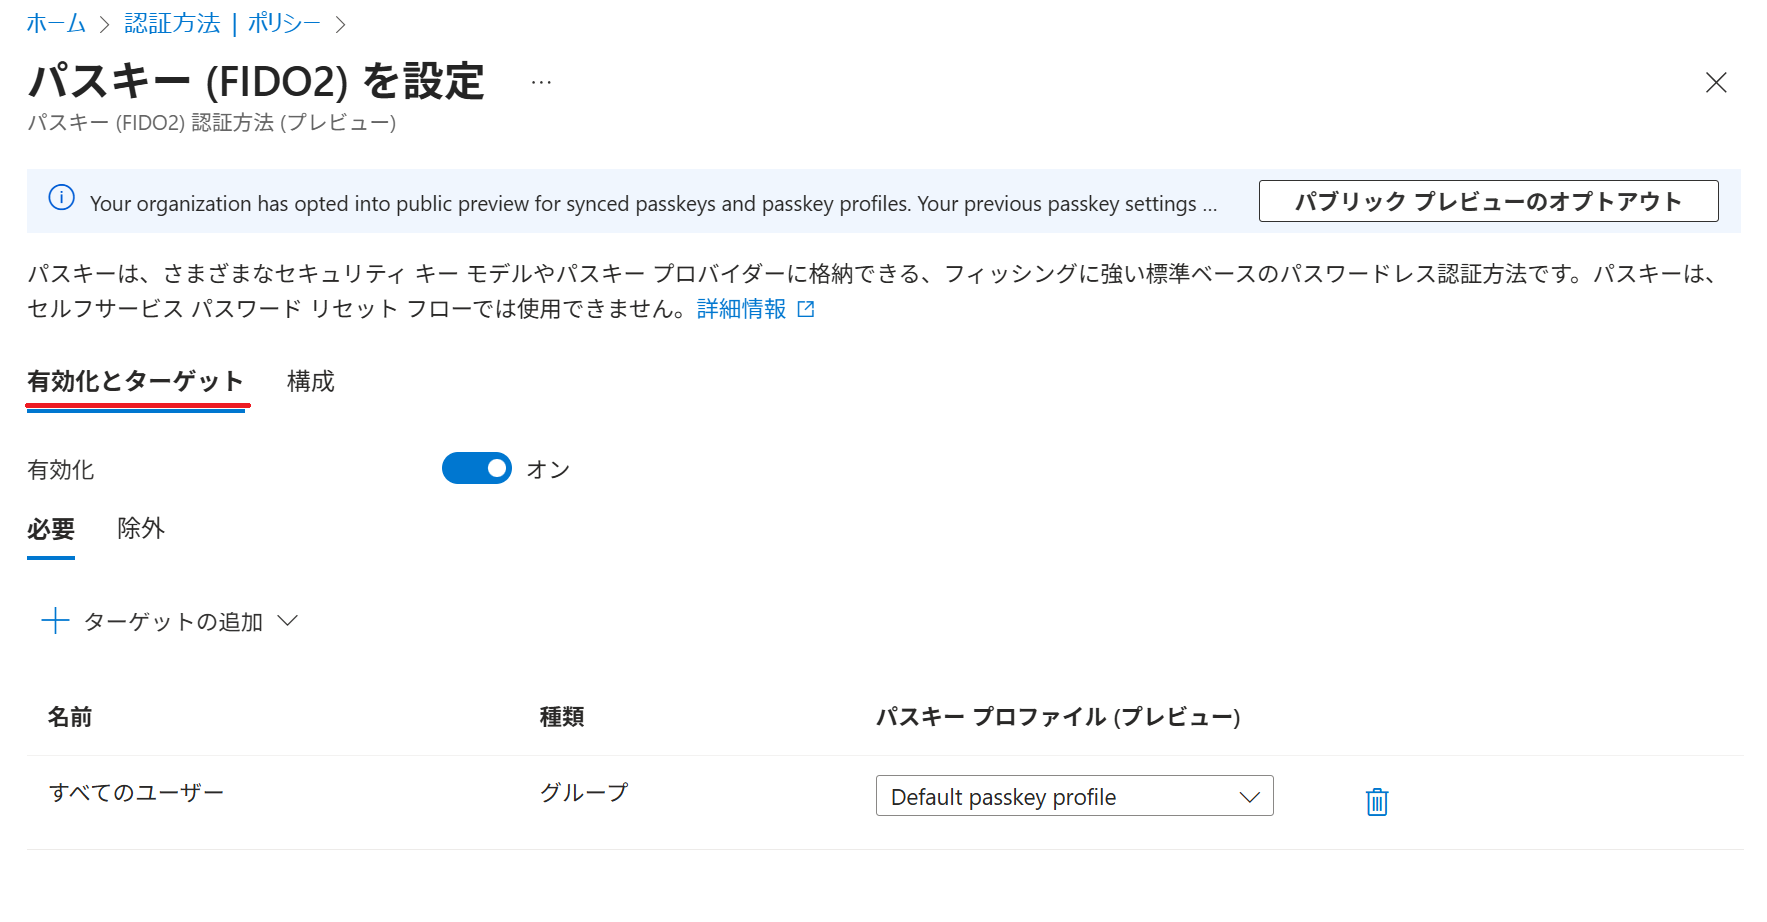
Task: Click the external link icon beside 詳細情報
Action: (806, 310)
